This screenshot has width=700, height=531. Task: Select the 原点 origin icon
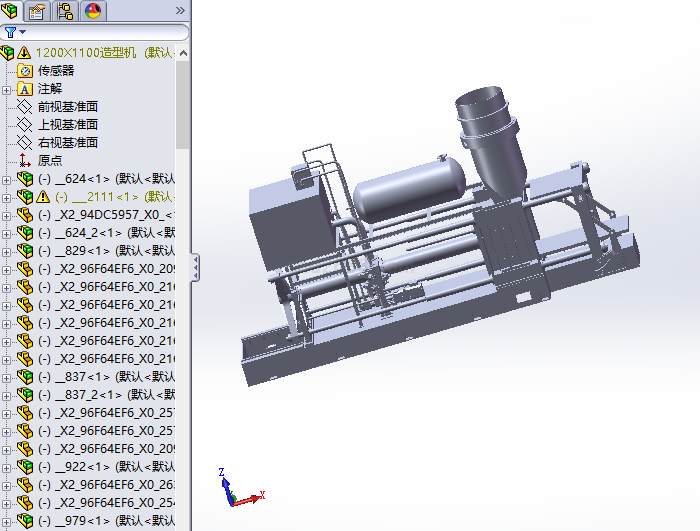click(x=25, y=161)
